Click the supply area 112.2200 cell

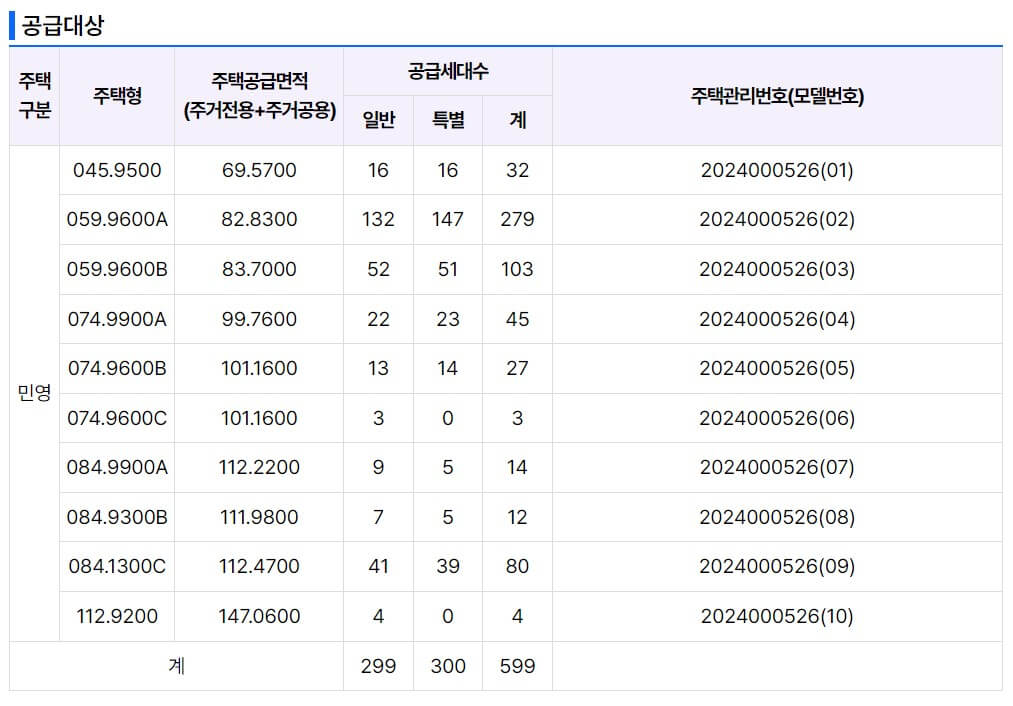coord(258,467)
